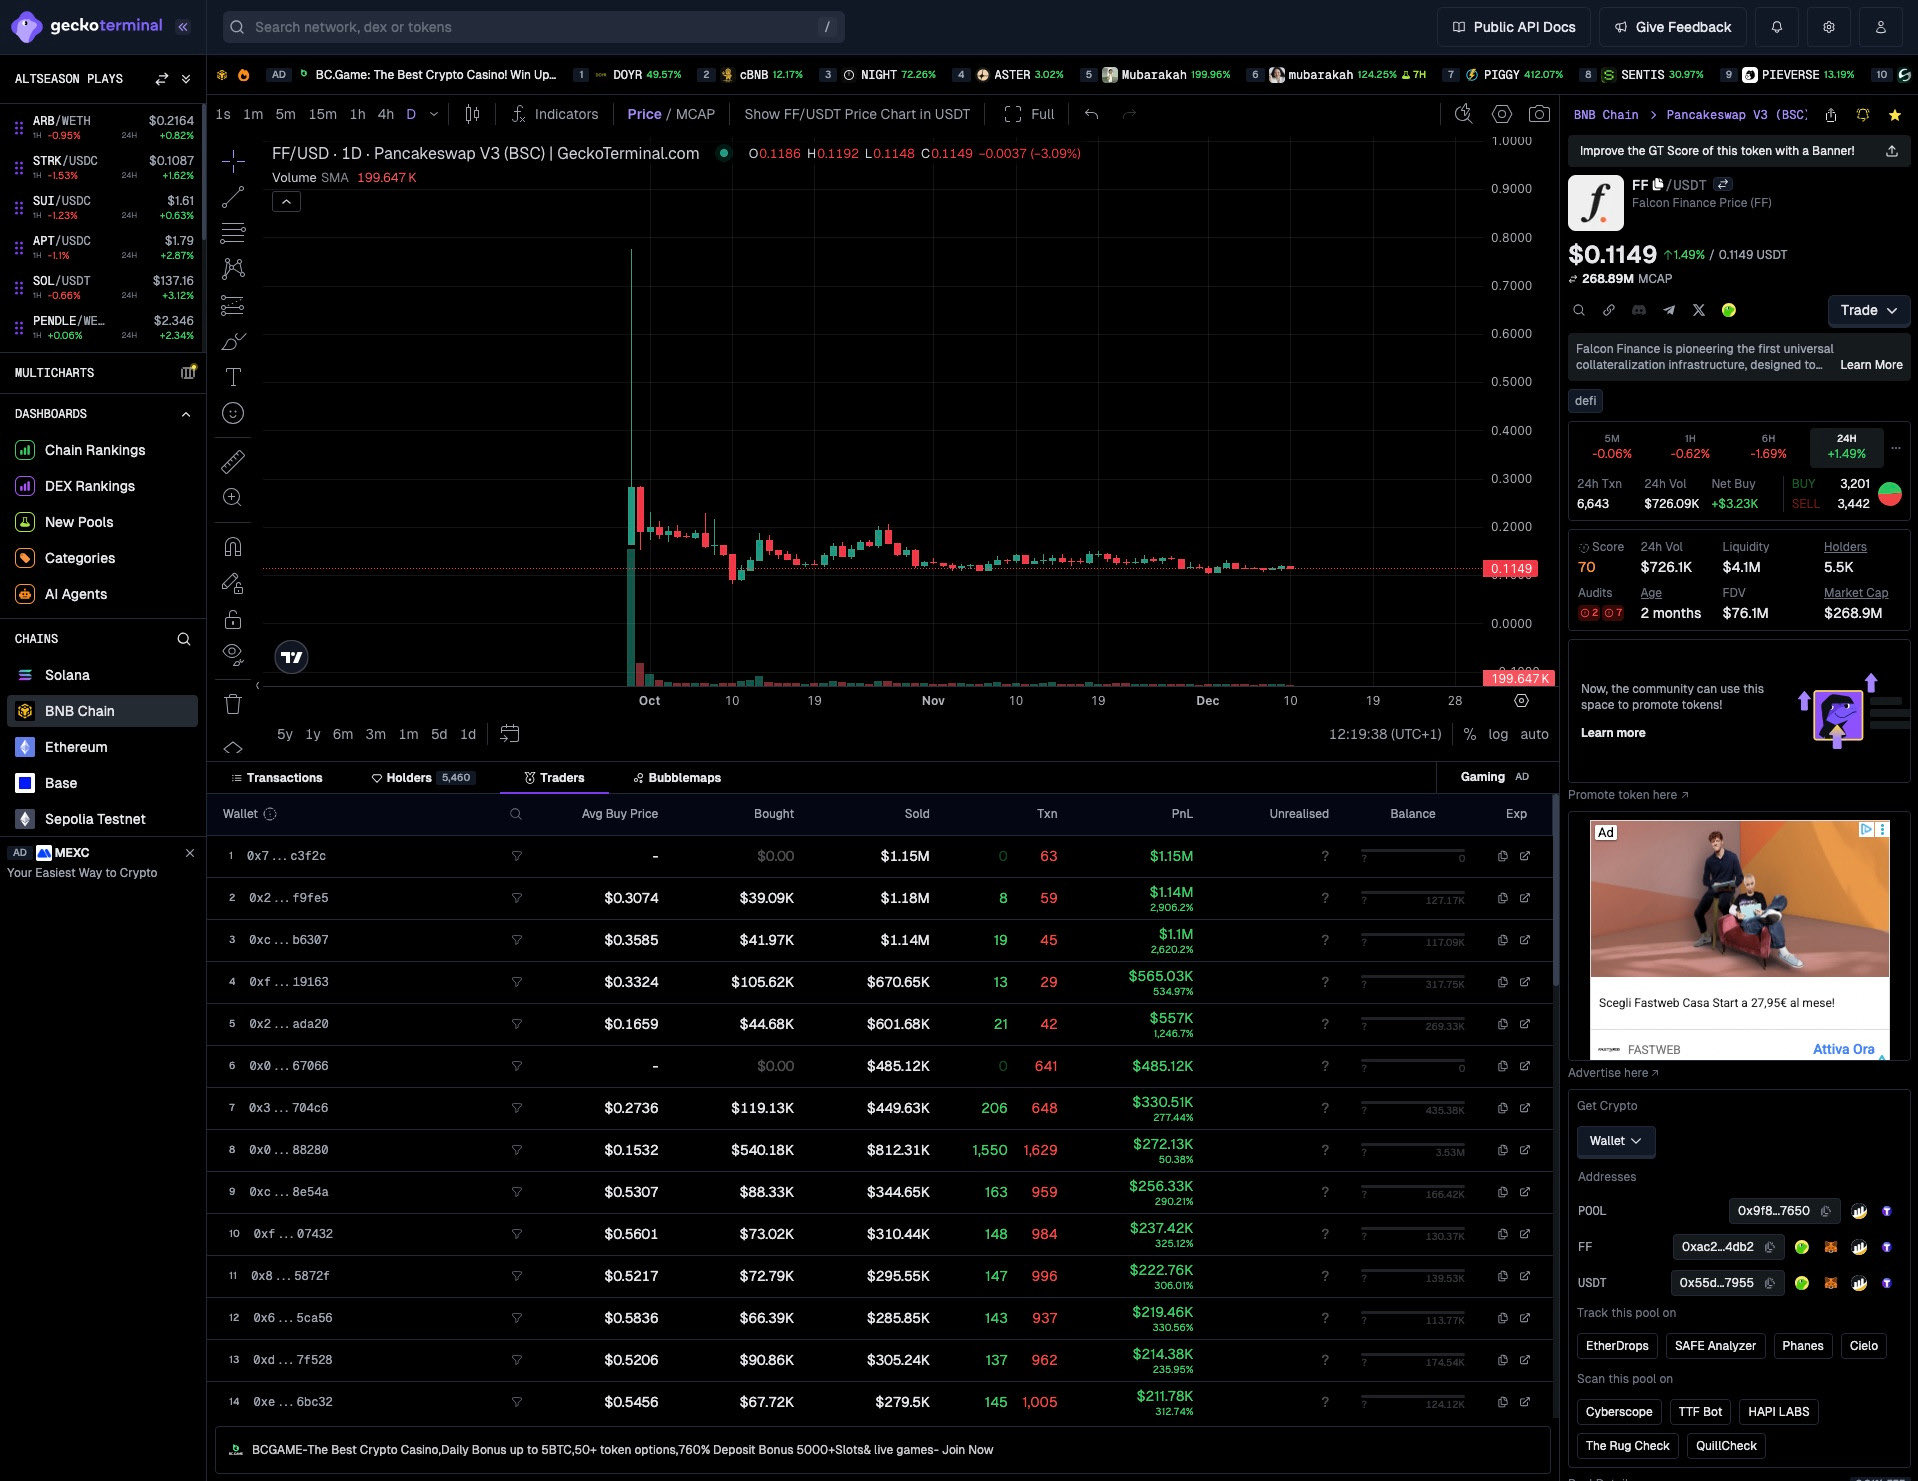Toggle auto scale on the chart

[1535, 734]
